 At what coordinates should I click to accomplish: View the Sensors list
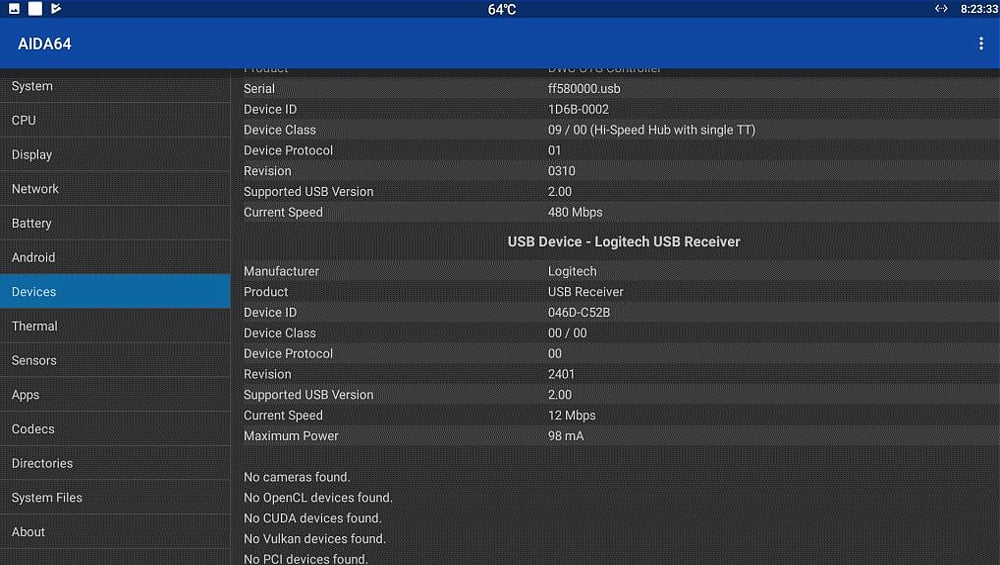tap(115, 360)
